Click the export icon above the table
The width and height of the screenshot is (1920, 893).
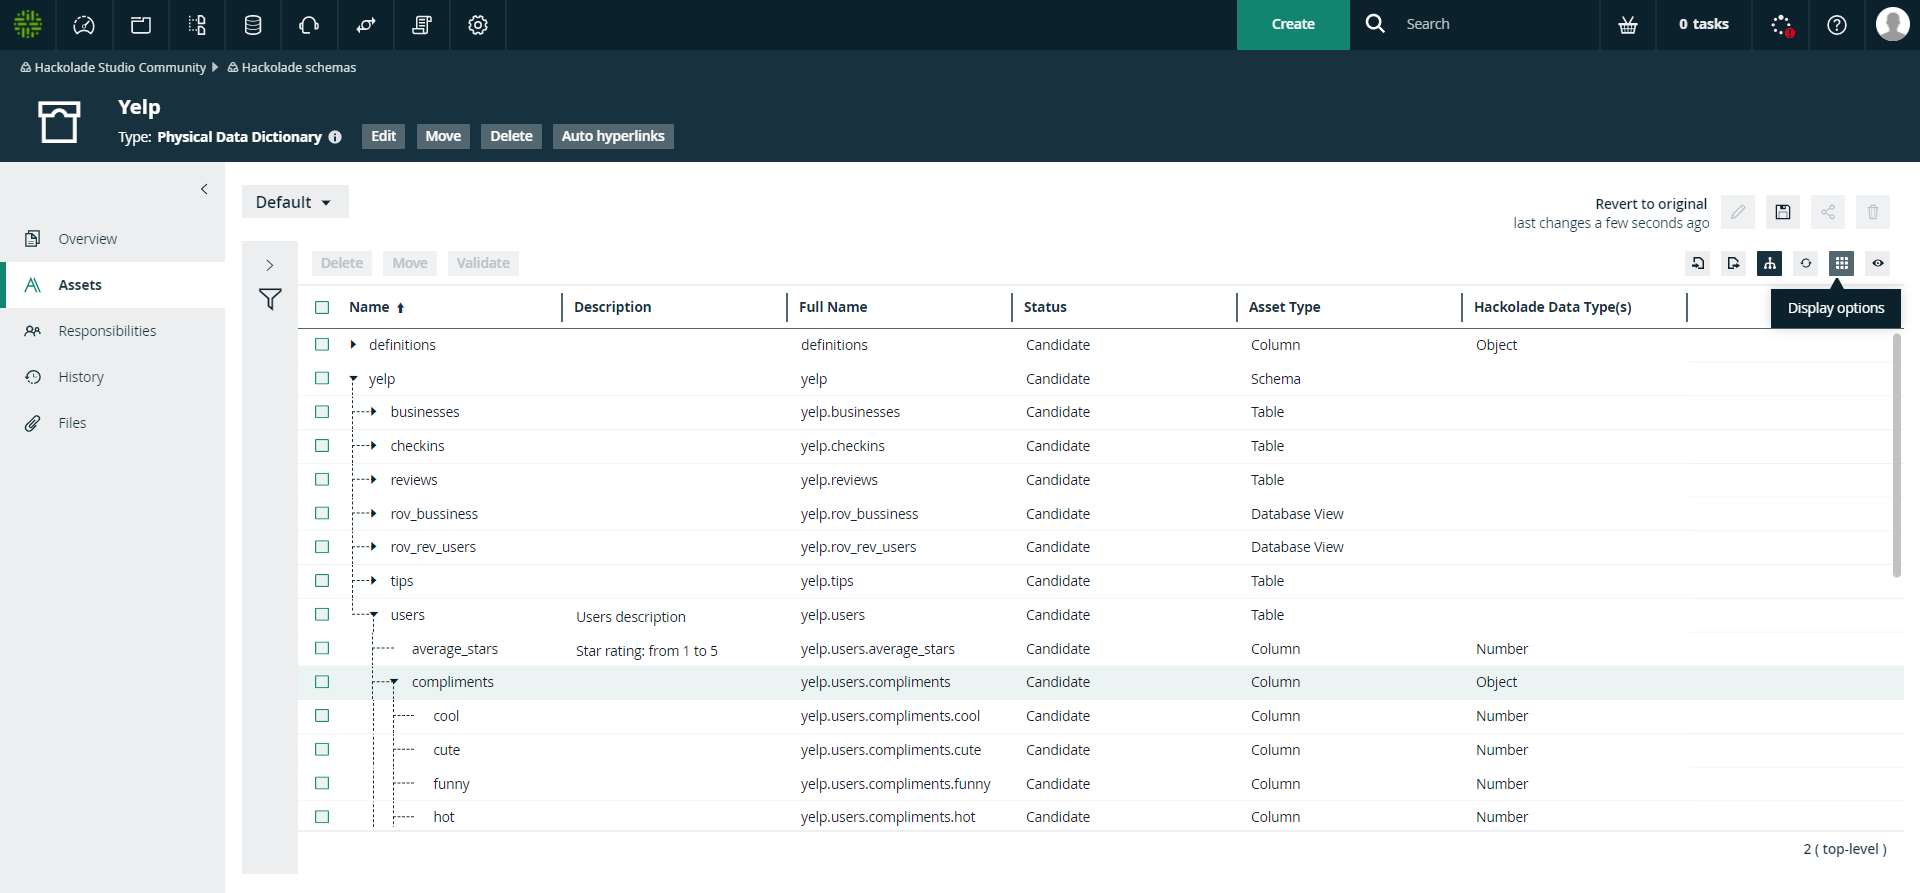pos(1734,263)
